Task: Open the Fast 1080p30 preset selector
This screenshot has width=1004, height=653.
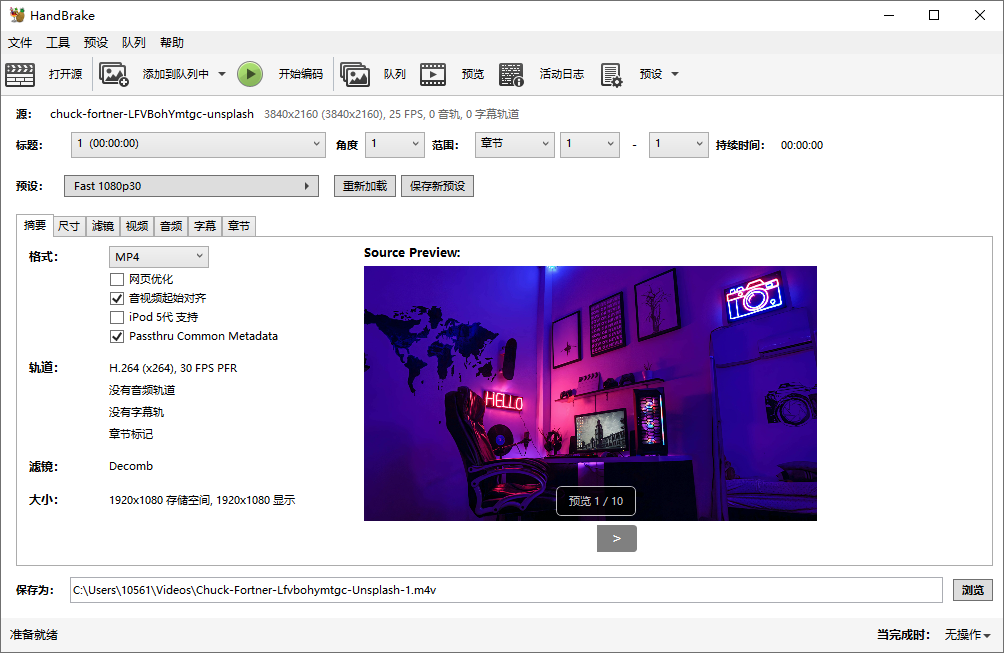Action: click(191, 186)
